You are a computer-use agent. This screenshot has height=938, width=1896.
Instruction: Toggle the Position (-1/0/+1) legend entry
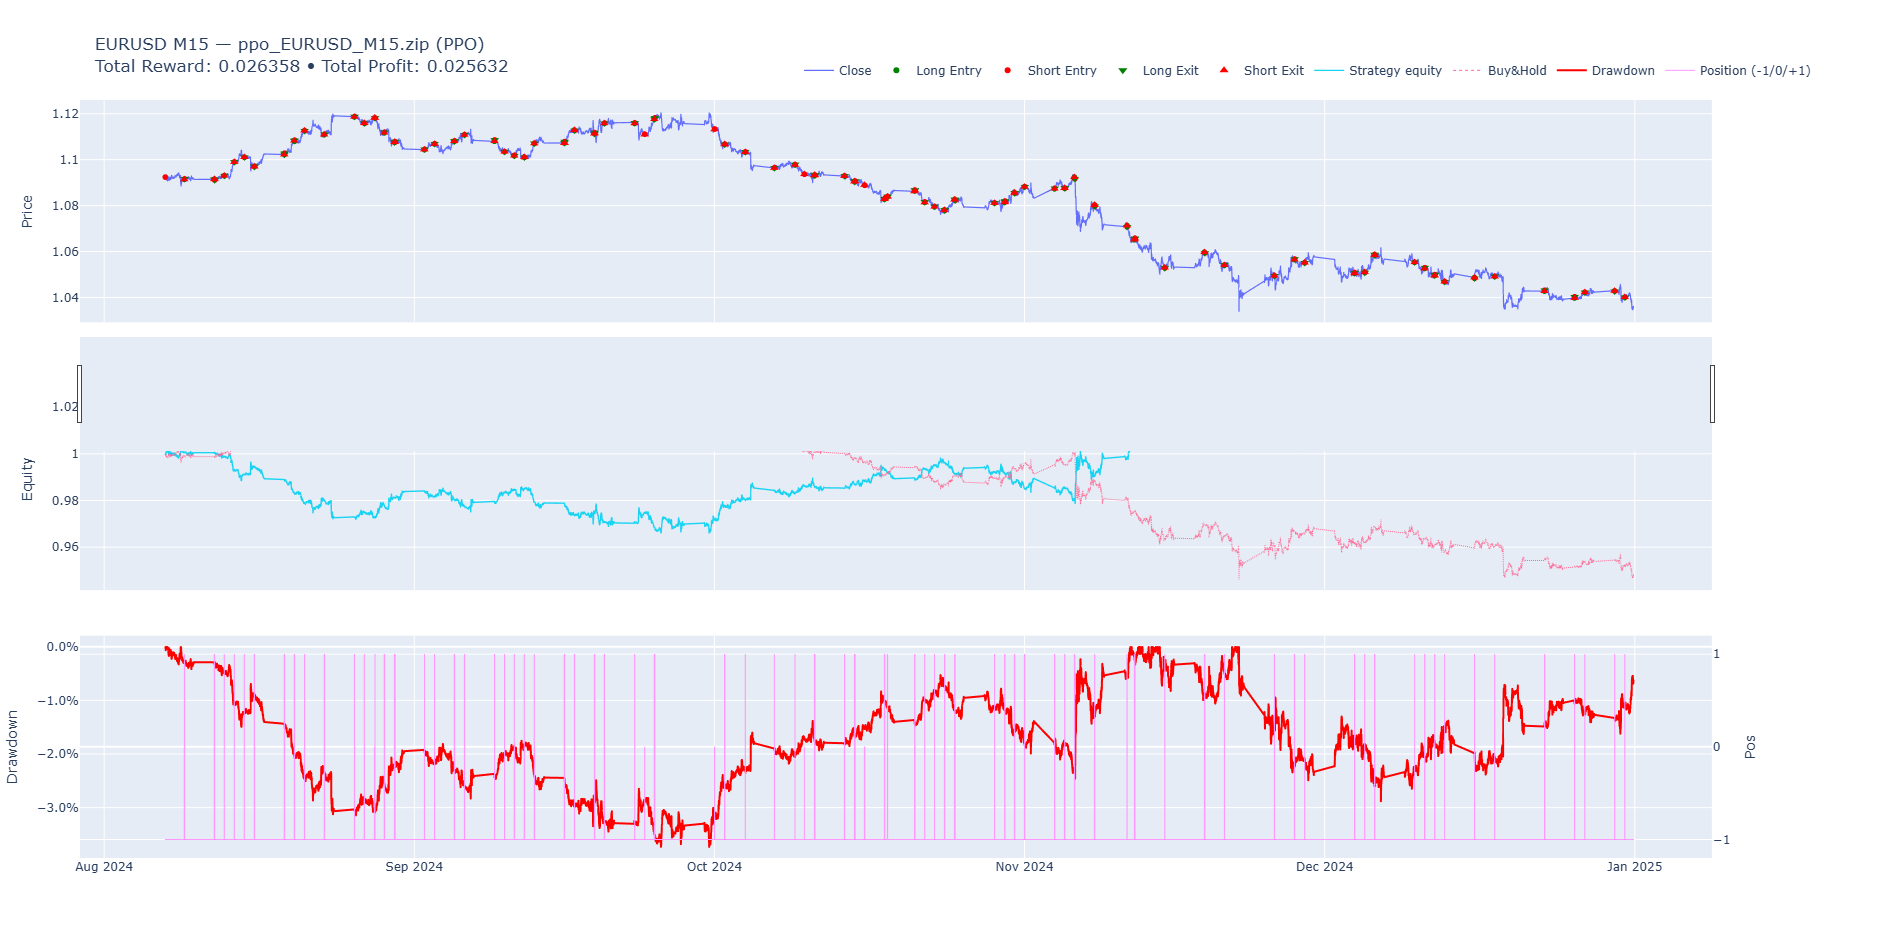(x=1738, y=71)
